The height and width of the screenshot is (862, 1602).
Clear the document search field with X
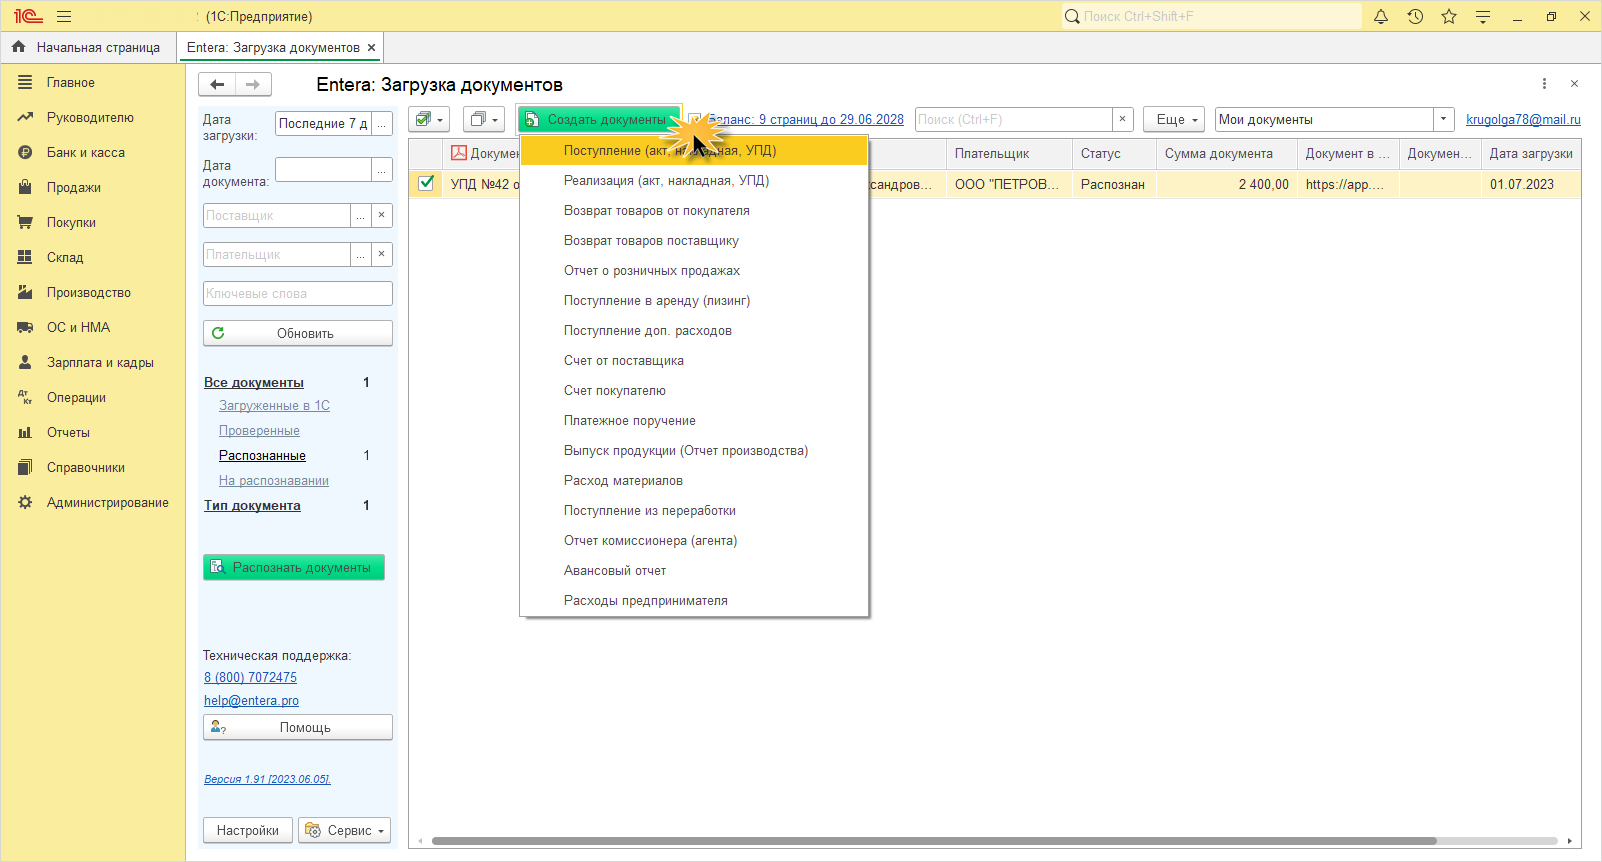(x=1122, y=119)
